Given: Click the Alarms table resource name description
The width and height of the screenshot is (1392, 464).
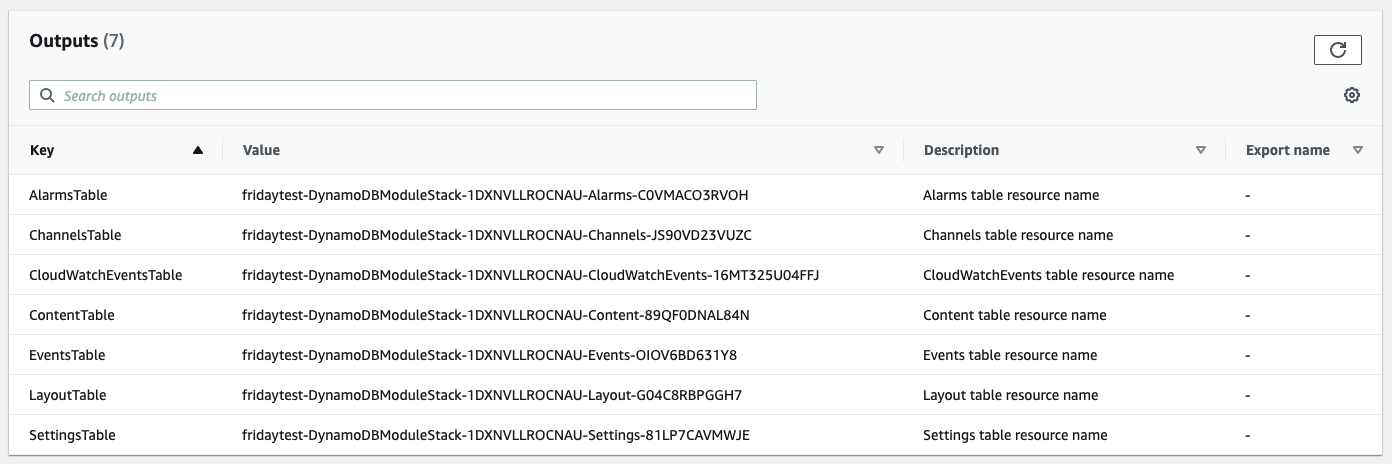Looking at the screenshot, I should (1011, 195).
